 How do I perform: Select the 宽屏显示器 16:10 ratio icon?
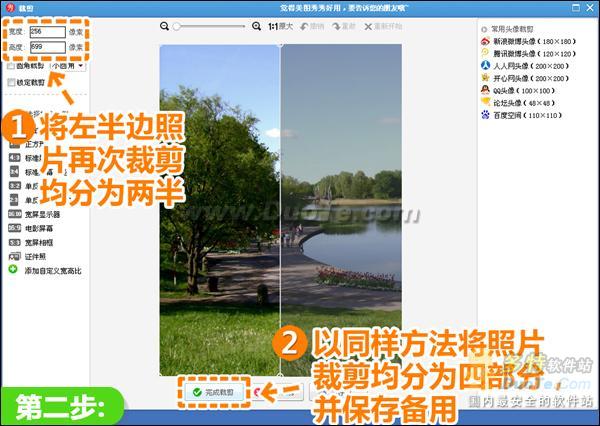pyautogui.click(x=15, y=214)
